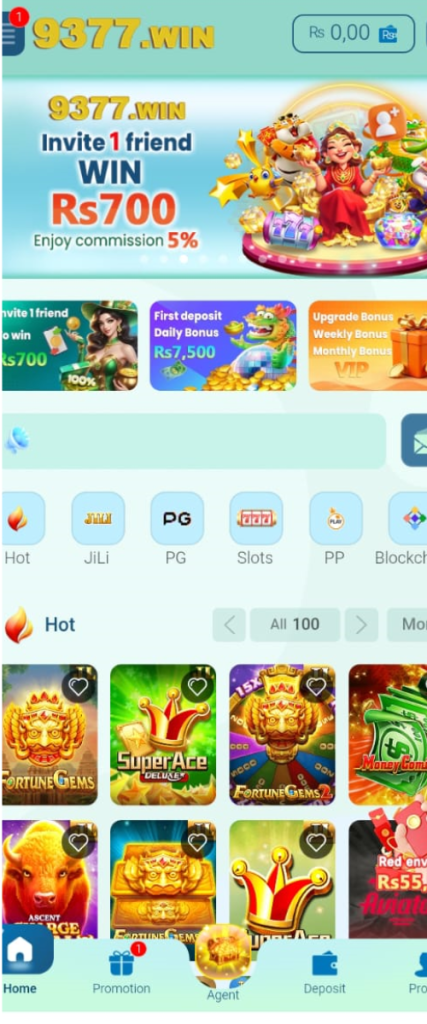This screenshot has width=427, height=1024.
Task: Go to previous Hot games page arrow
Action: (229, 625)
